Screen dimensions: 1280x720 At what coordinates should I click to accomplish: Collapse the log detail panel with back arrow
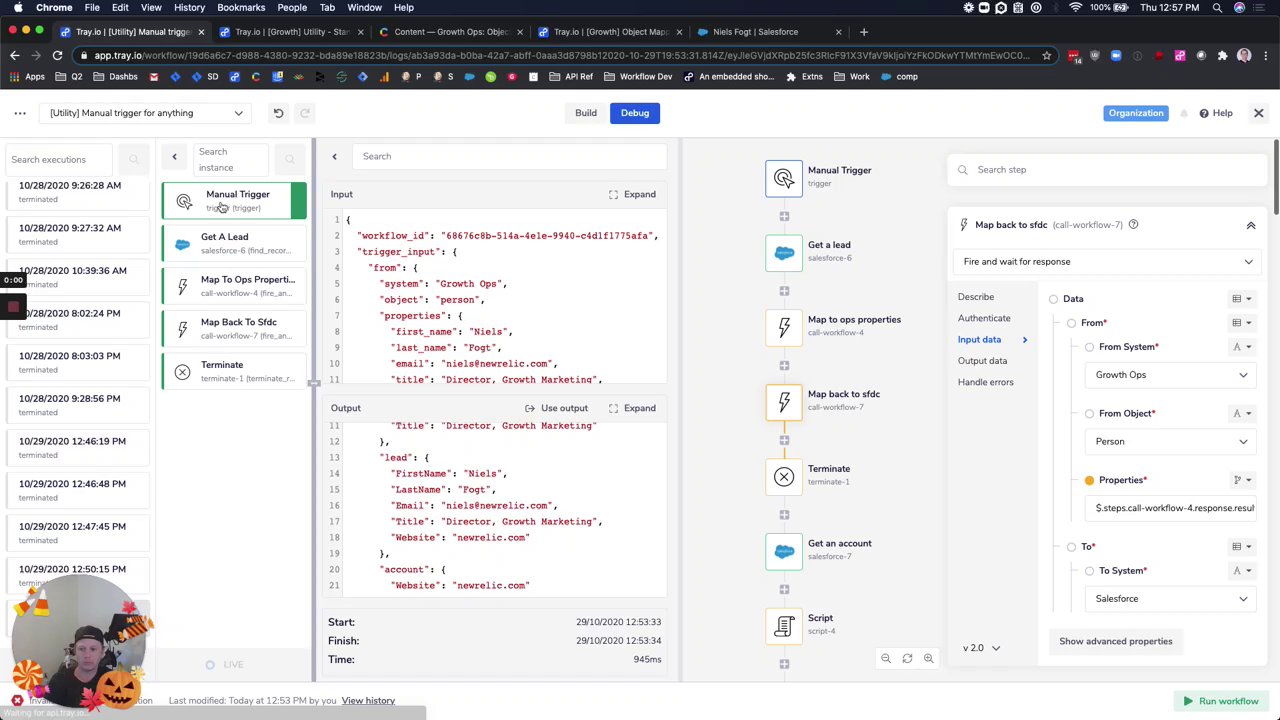(x=334, y=156)
